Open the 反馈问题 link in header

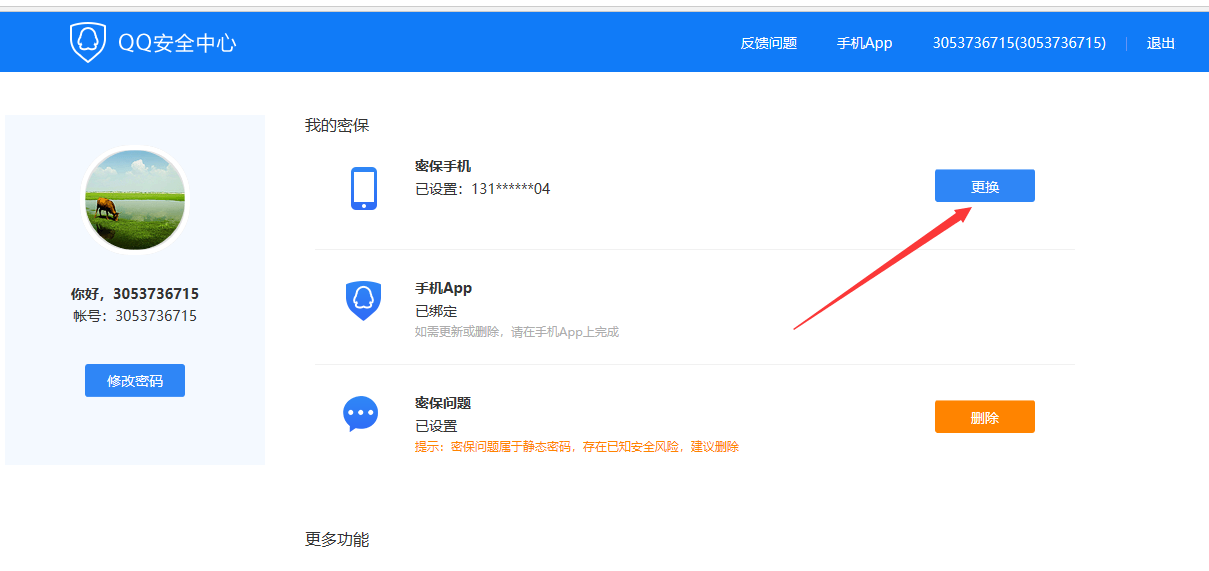(769, 43)
